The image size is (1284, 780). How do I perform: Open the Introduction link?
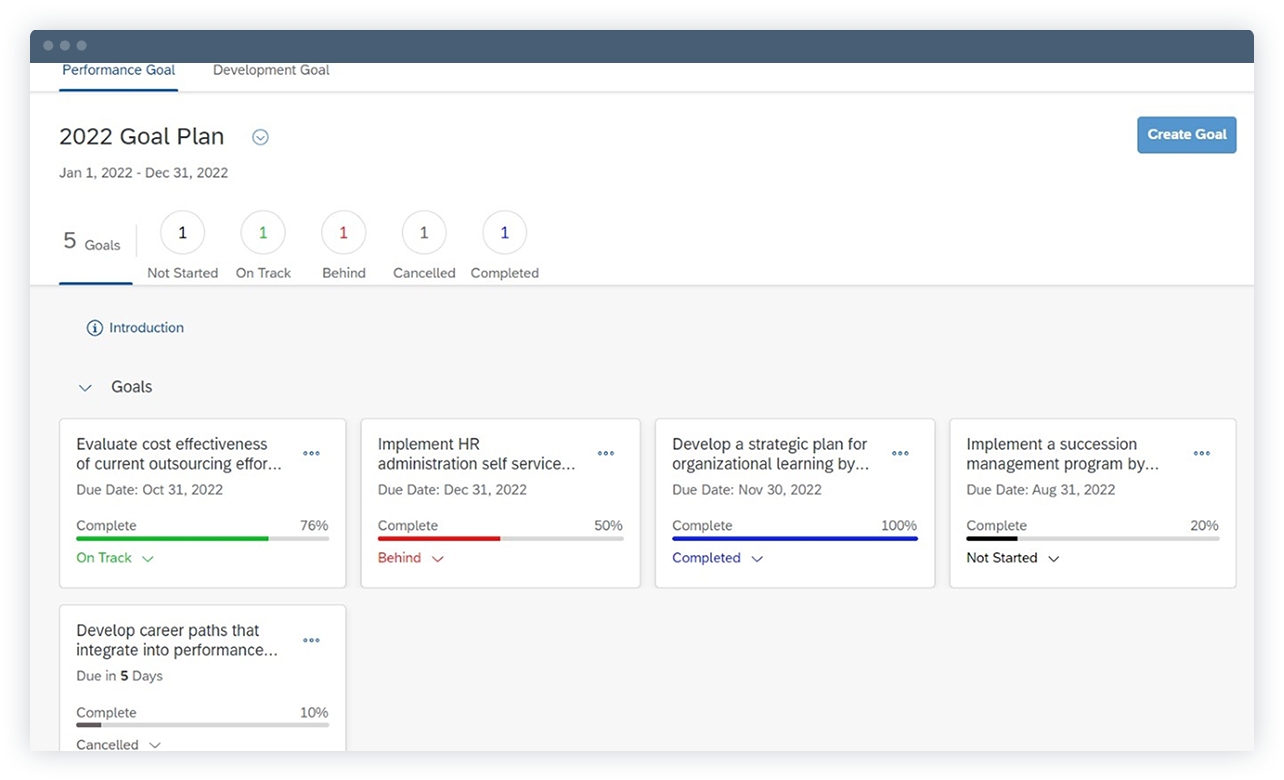tap(146, 327)
